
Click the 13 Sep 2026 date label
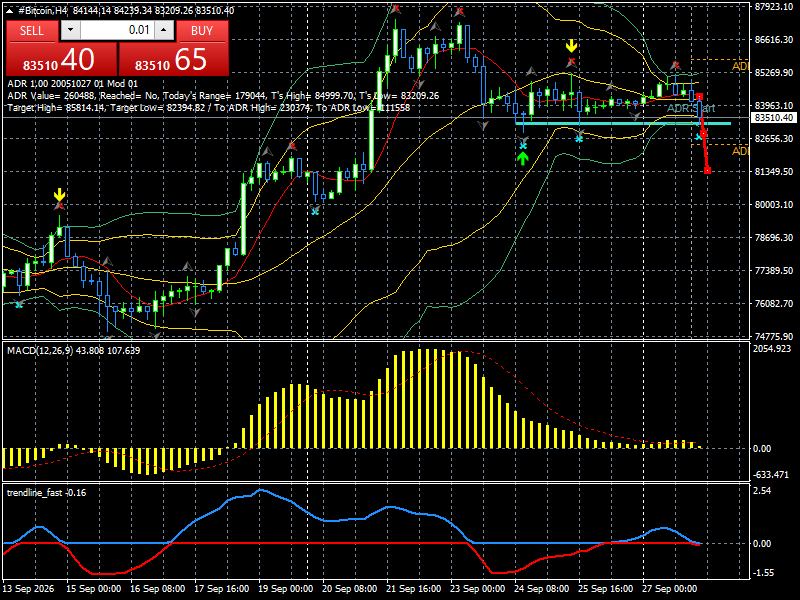point(28,588)
